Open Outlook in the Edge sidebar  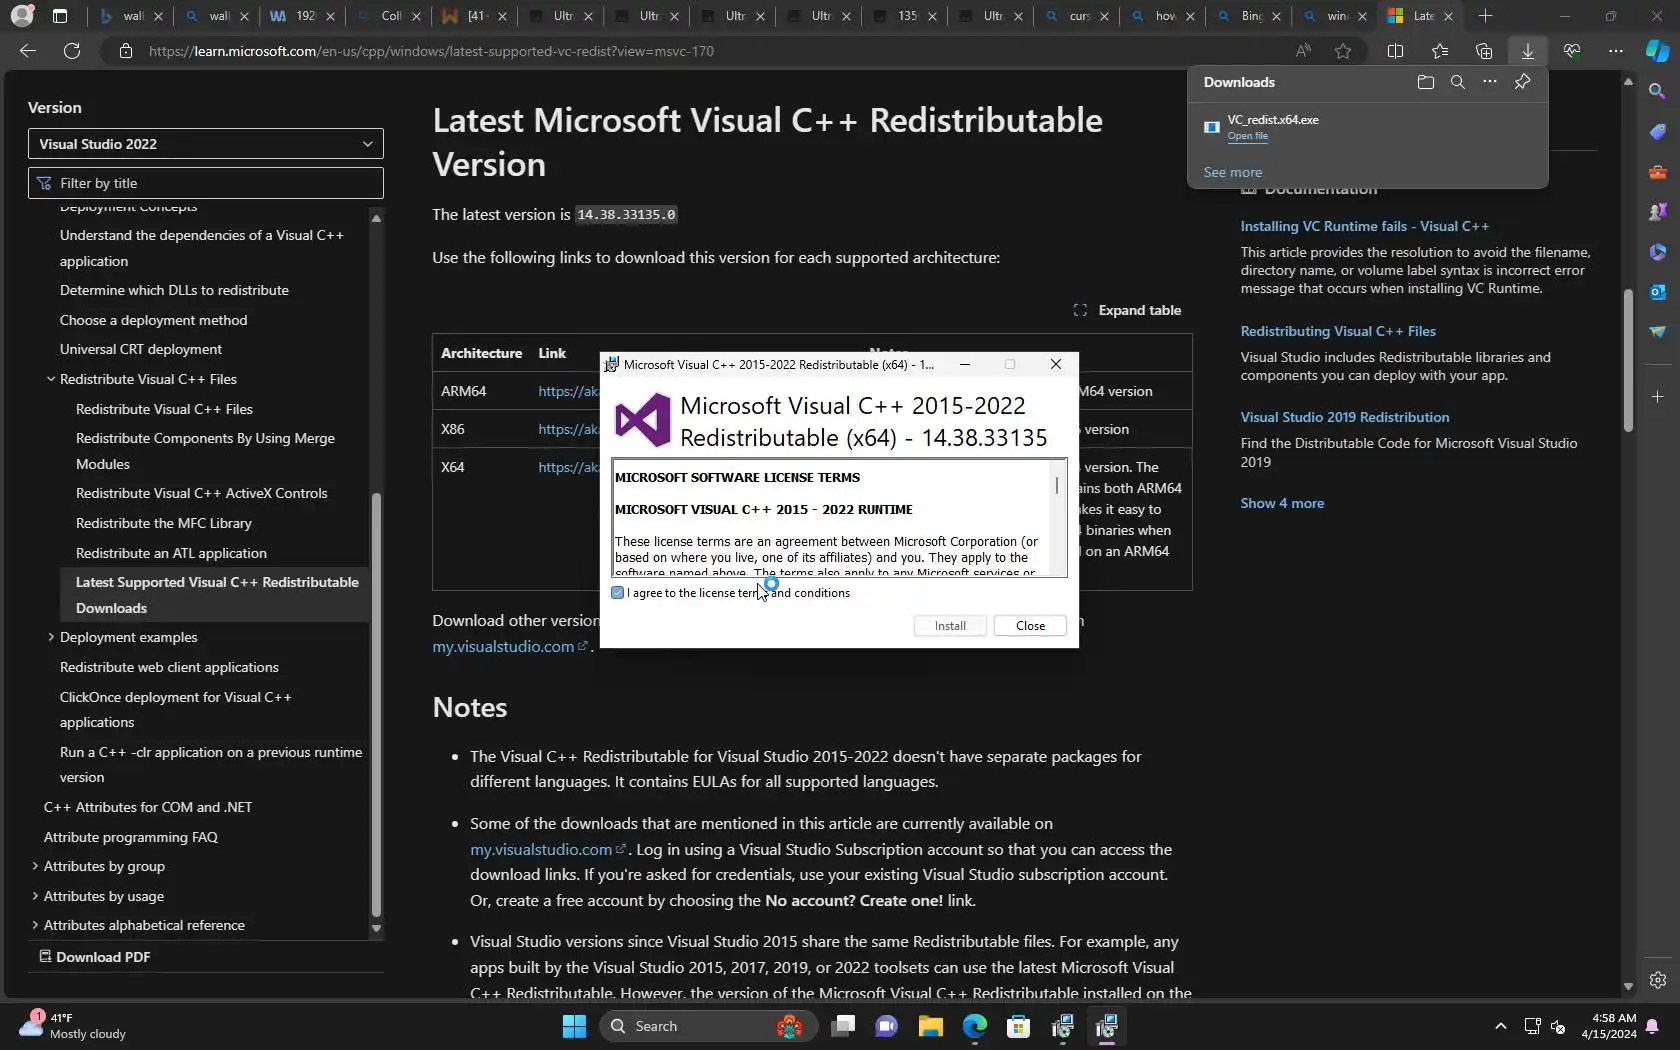[1657, 292]
